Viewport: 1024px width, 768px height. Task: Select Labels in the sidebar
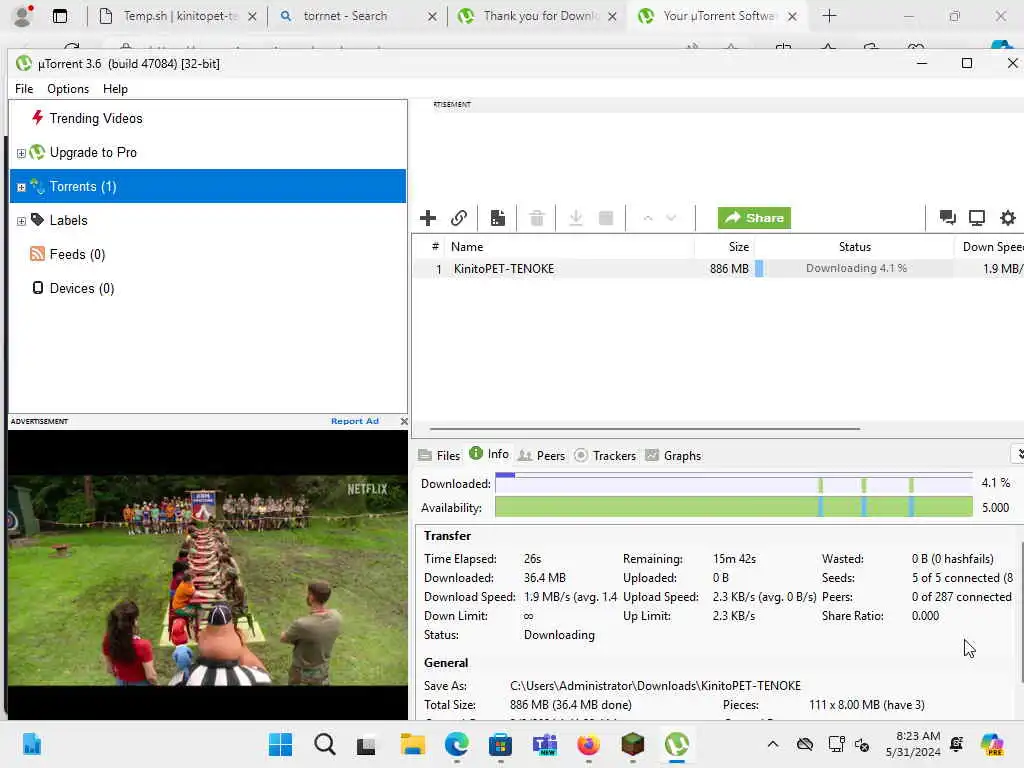coord(68,220)
